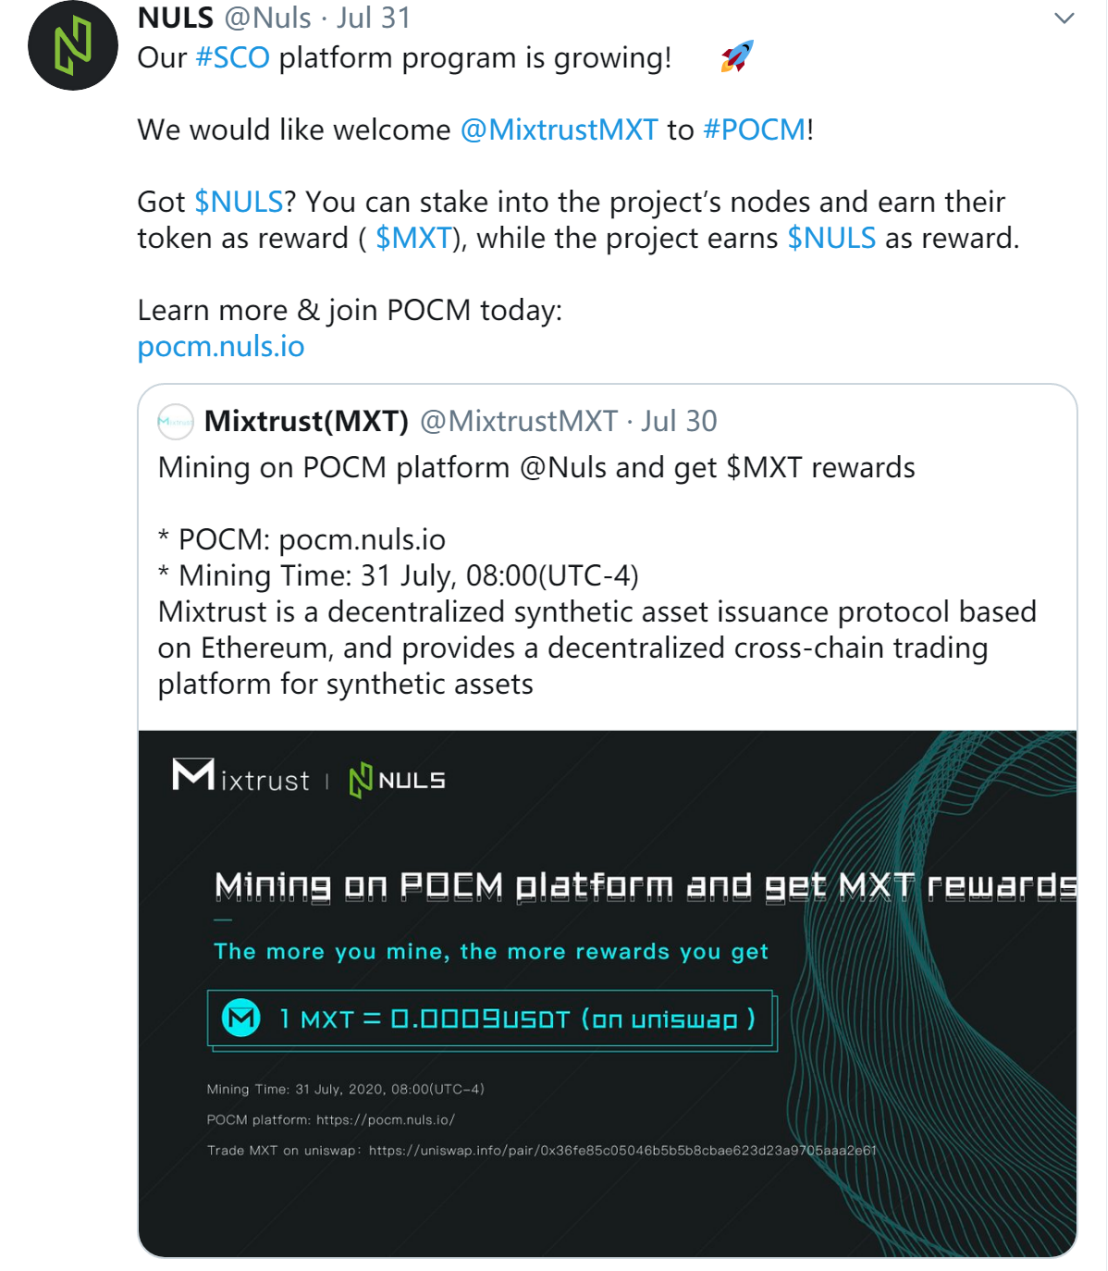Screen dimensions: 1108x1271
Task: Click the NULS profile avatar
Action: coord(73,45)
